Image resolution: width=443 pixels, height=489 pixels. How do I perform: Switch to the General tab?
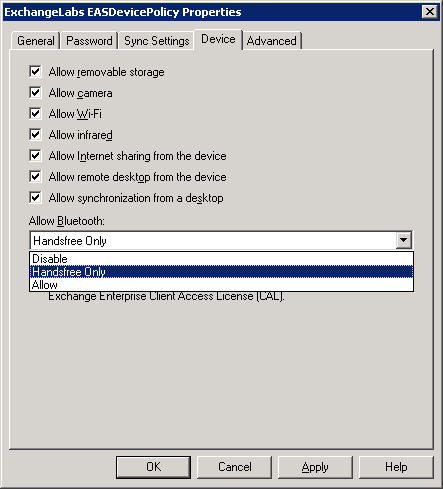(x=36, y=41)
